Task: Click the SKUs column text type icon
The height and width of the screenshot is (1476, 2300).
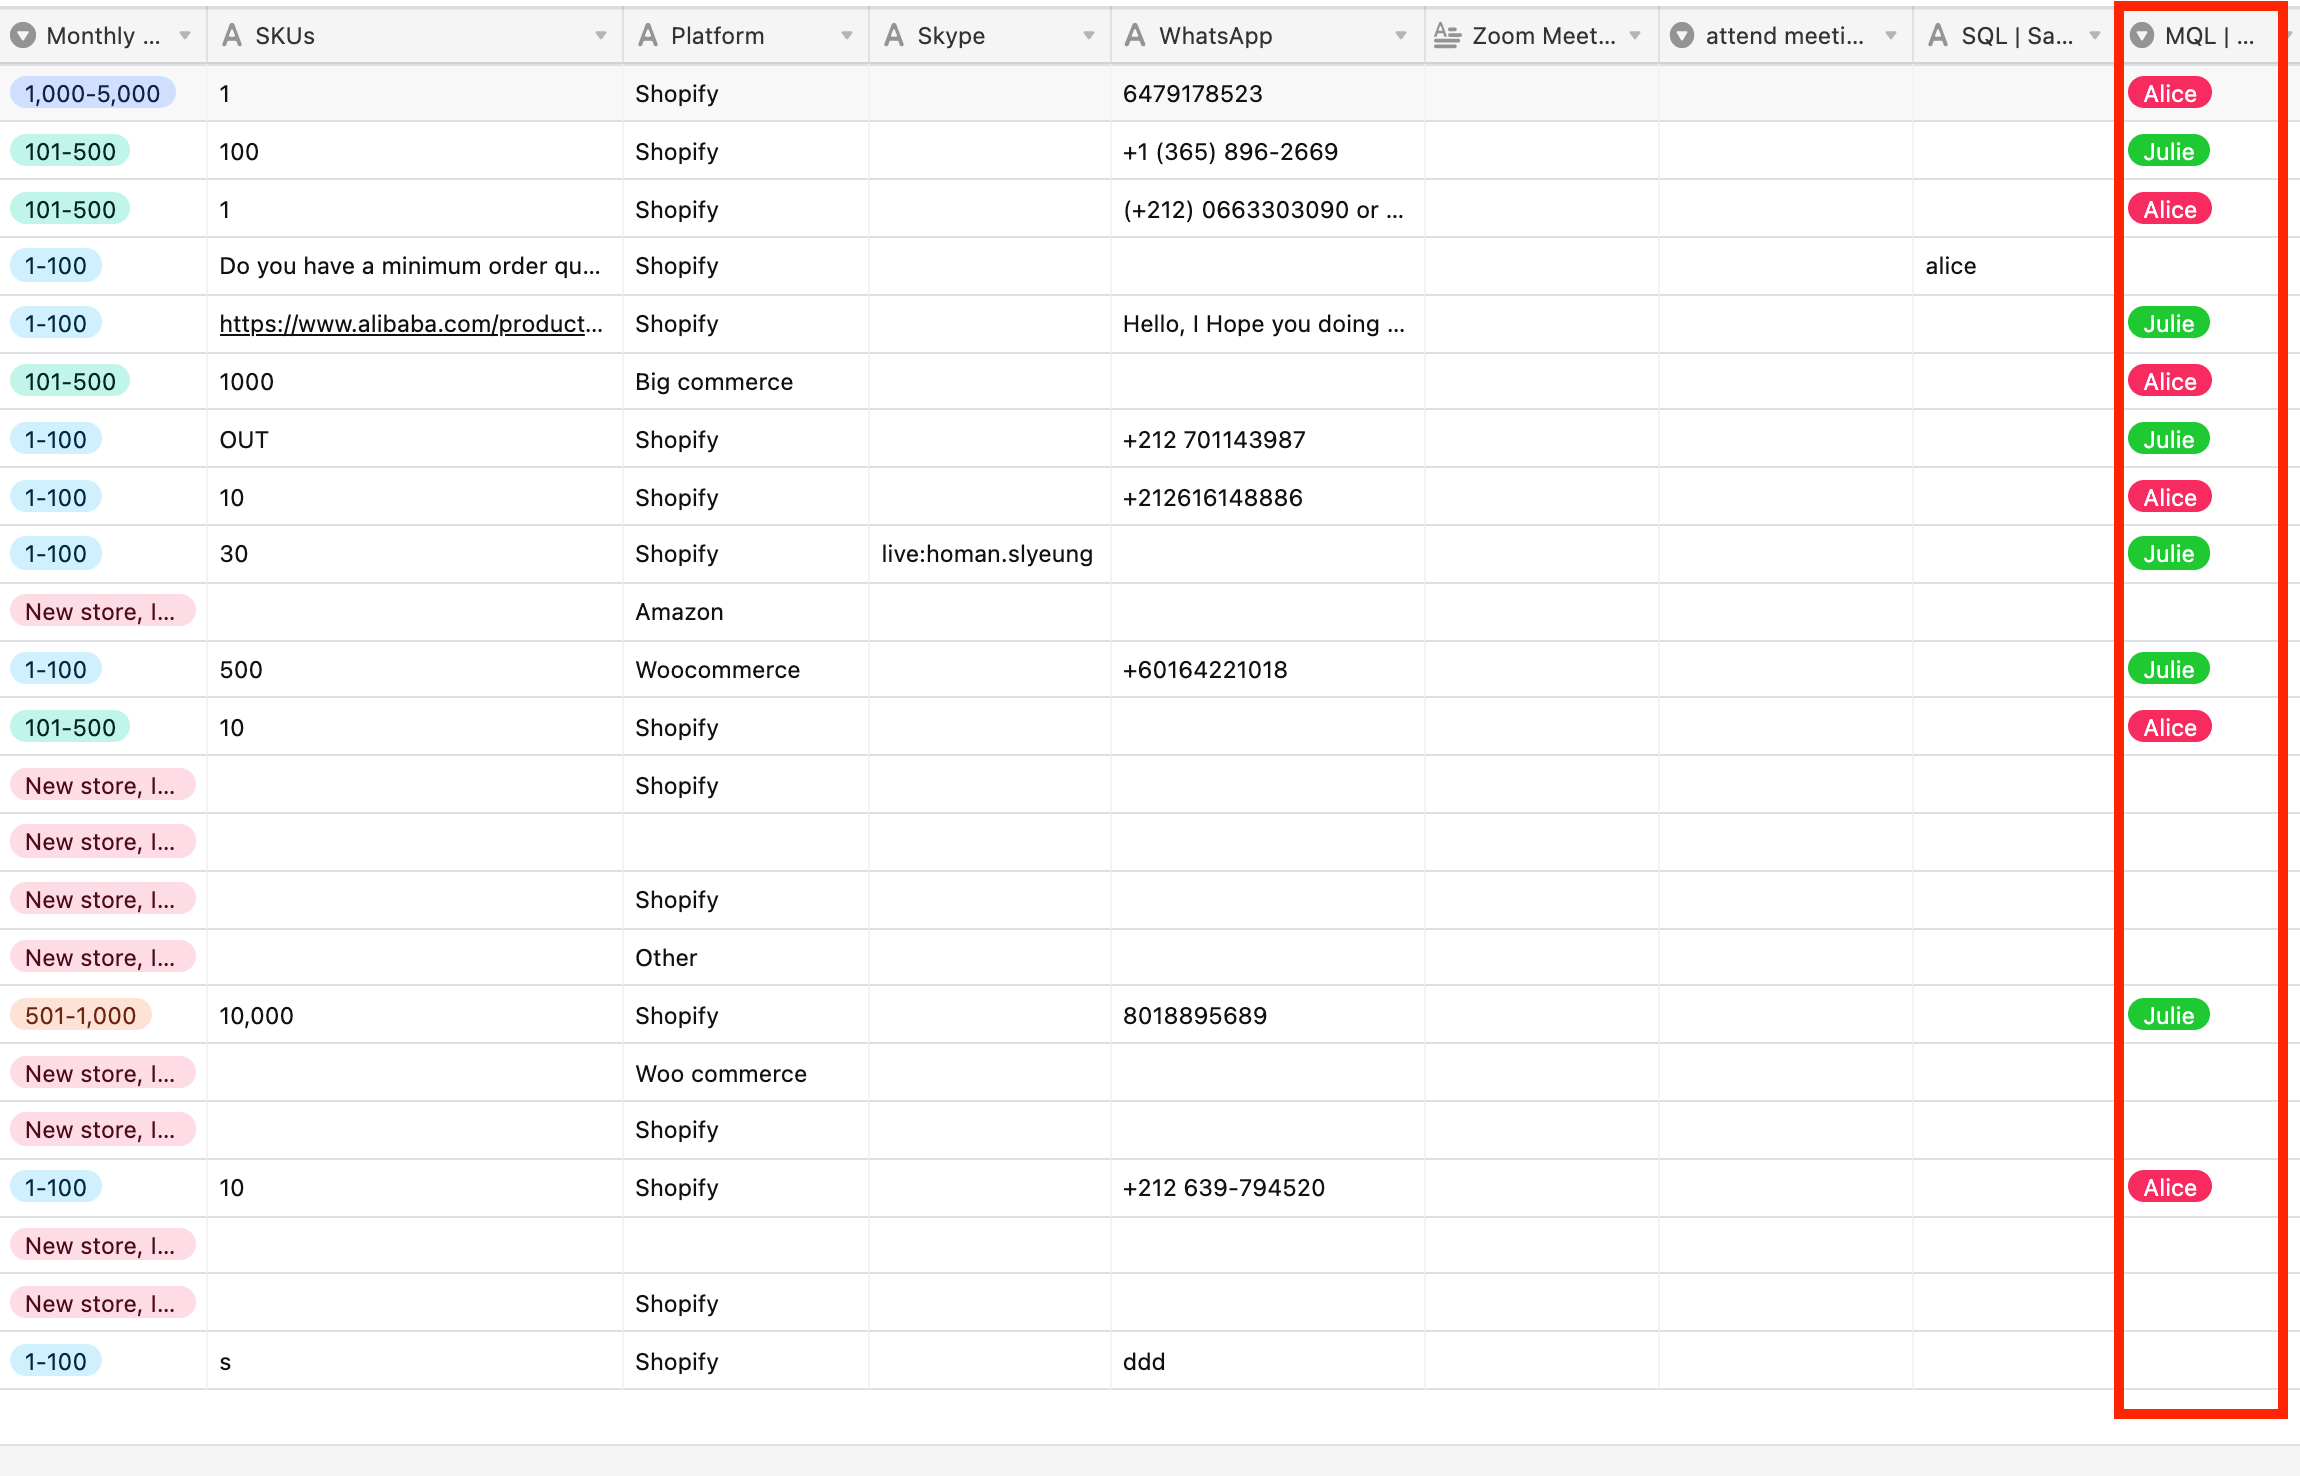Action: pyautogui.click(x=232, y=36)
